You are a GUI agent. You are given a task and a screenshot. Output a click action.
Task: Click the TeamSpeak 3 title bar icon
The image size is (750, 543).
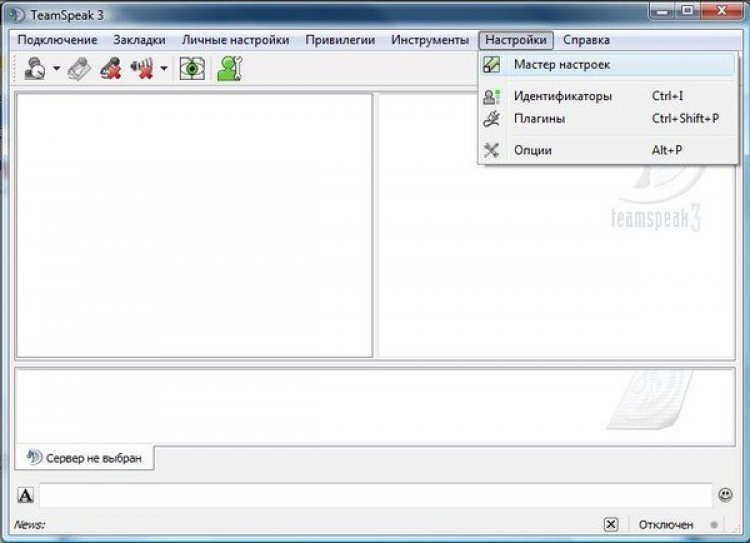point(17,15)
